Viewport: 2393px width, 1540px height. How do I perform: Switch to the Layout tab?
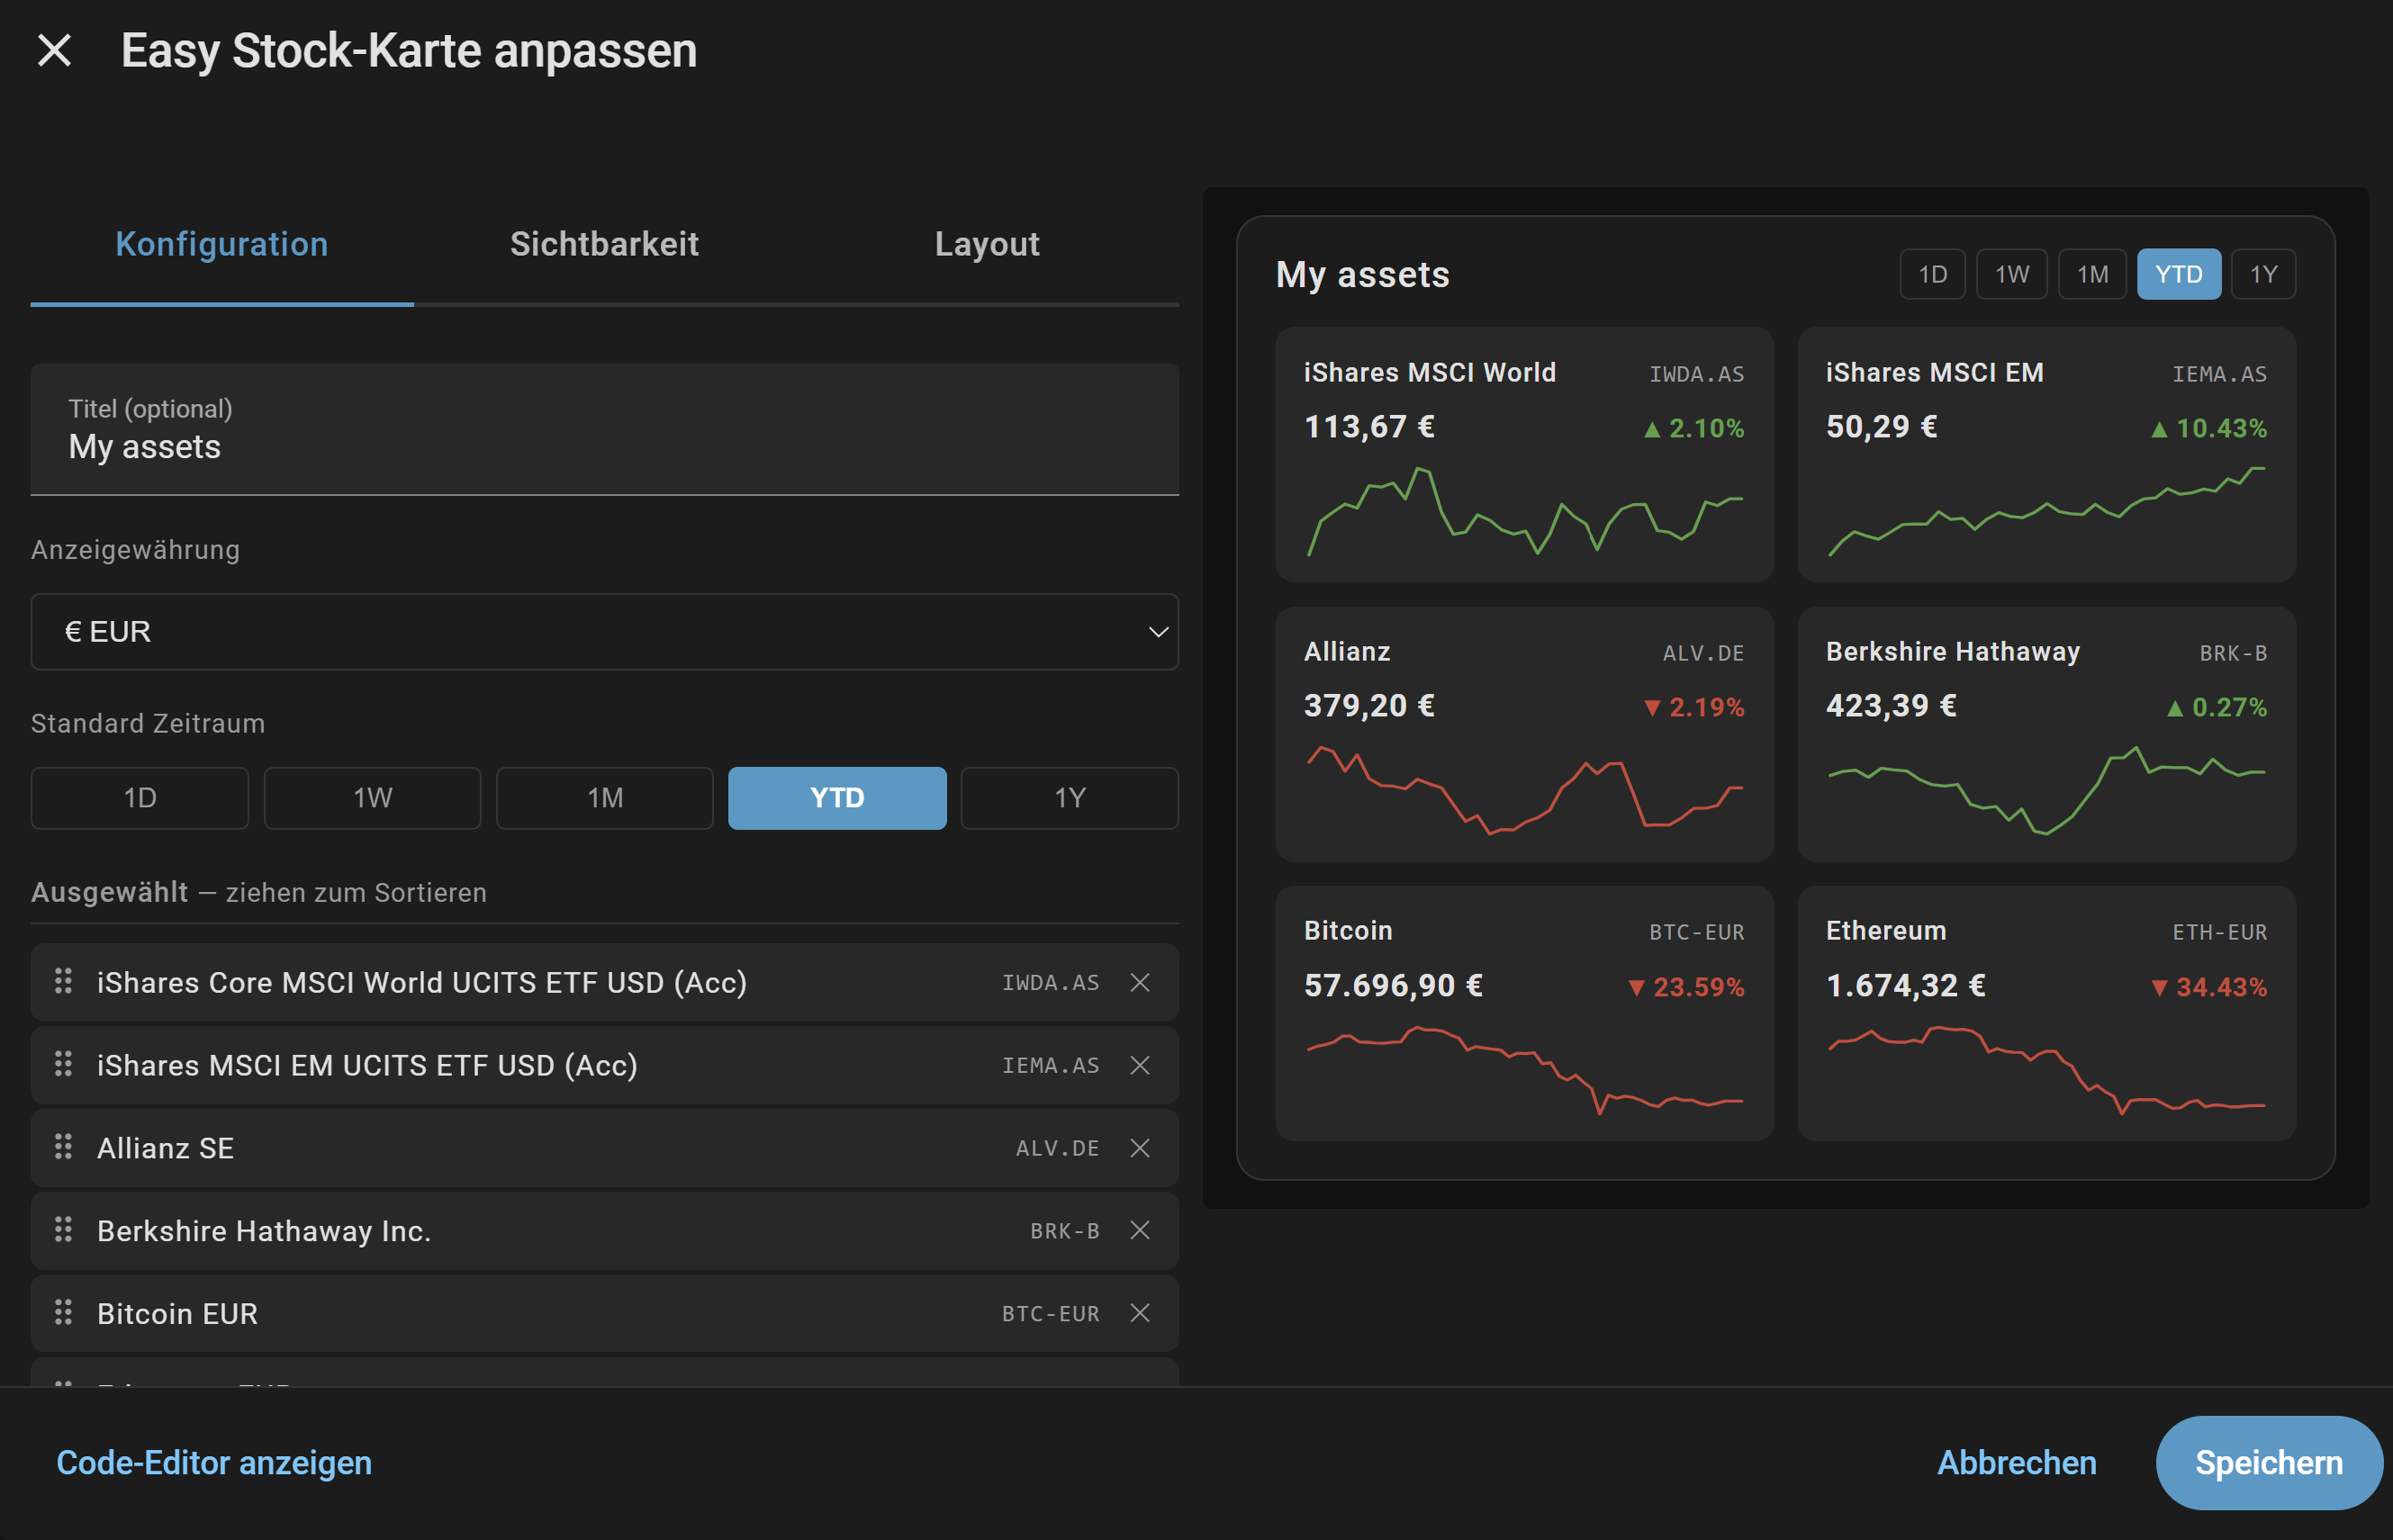[x=987, y=245]
